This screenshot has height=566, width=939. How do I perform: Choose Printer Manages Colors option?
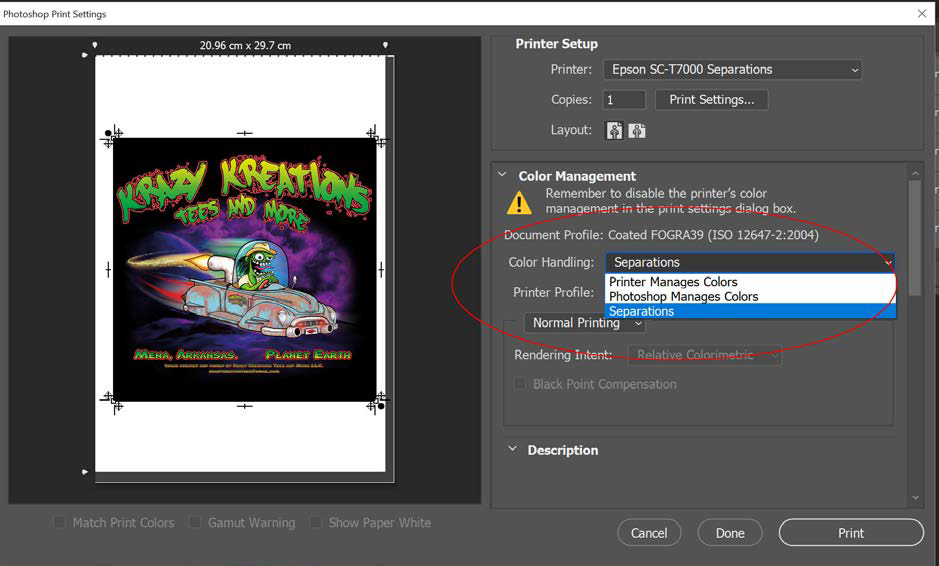[x=750, y=282]
